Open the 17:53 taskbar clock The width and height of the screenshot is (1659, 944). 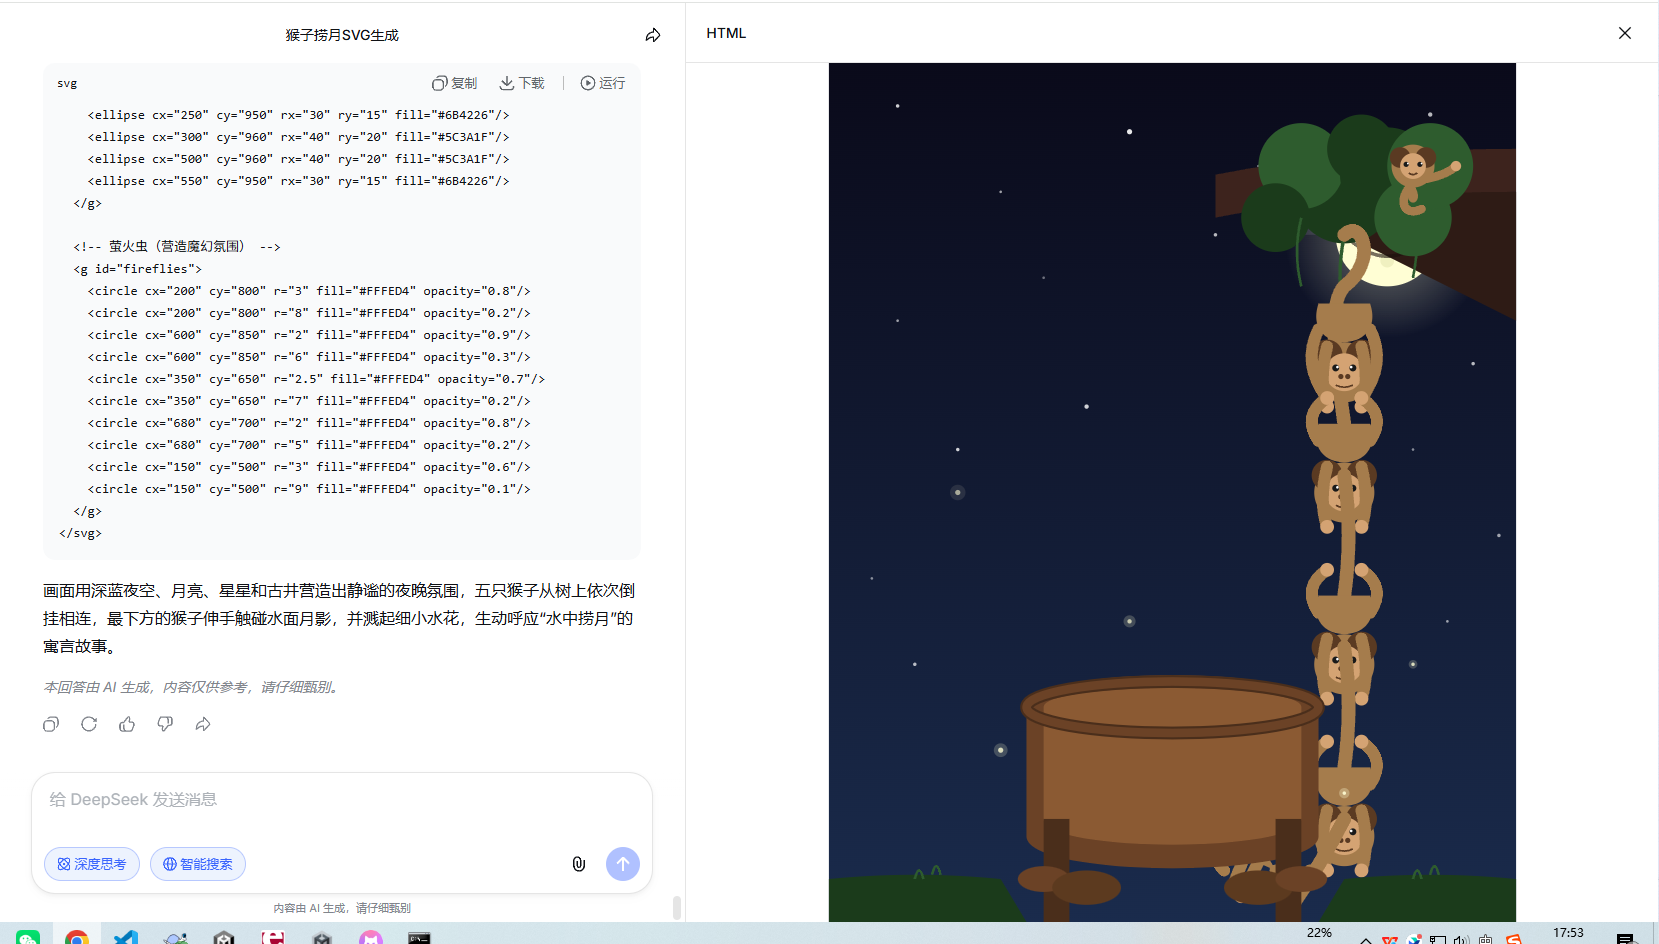click(1568, 933)
